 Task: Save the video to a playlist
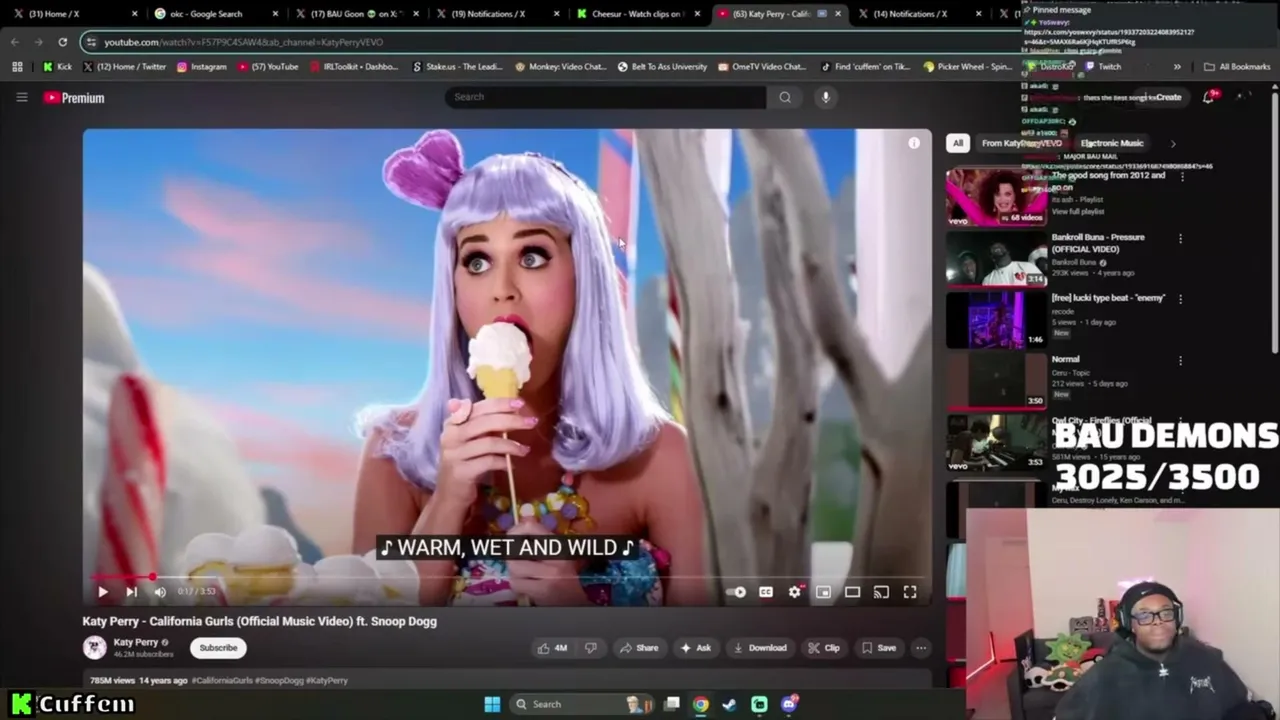pos(879,648)
